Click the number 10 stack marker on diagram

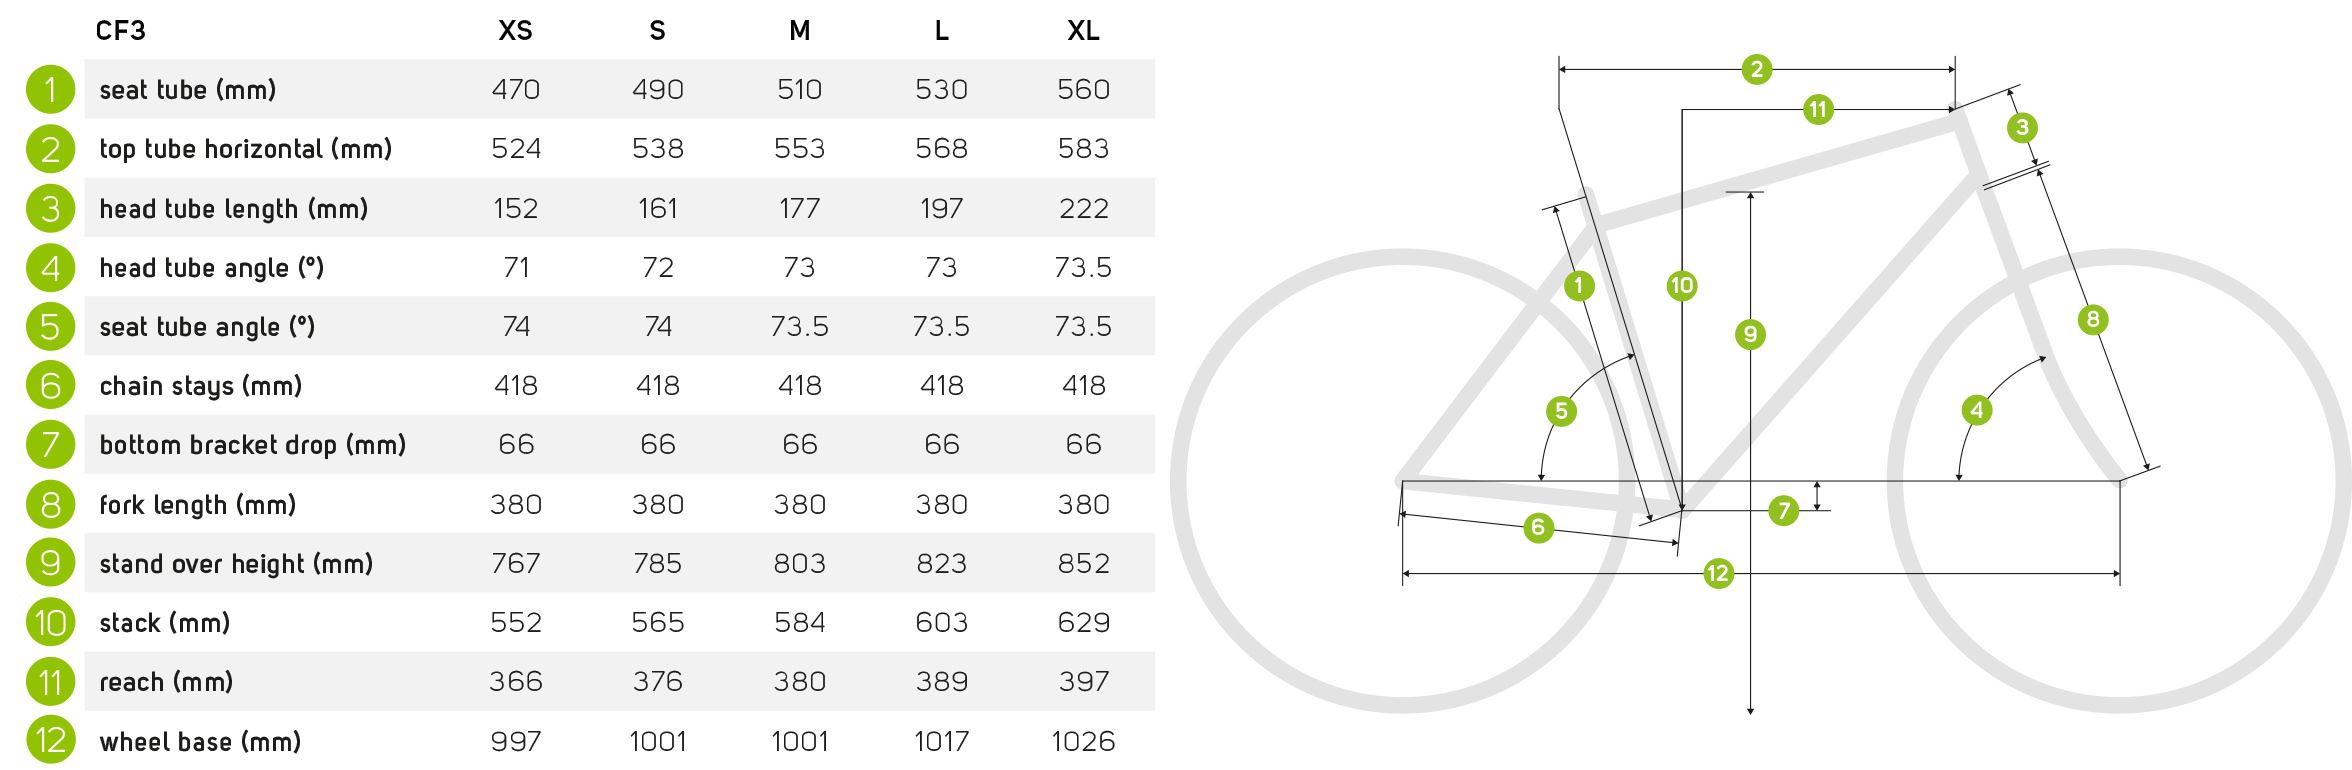(x=1682, y=286)
